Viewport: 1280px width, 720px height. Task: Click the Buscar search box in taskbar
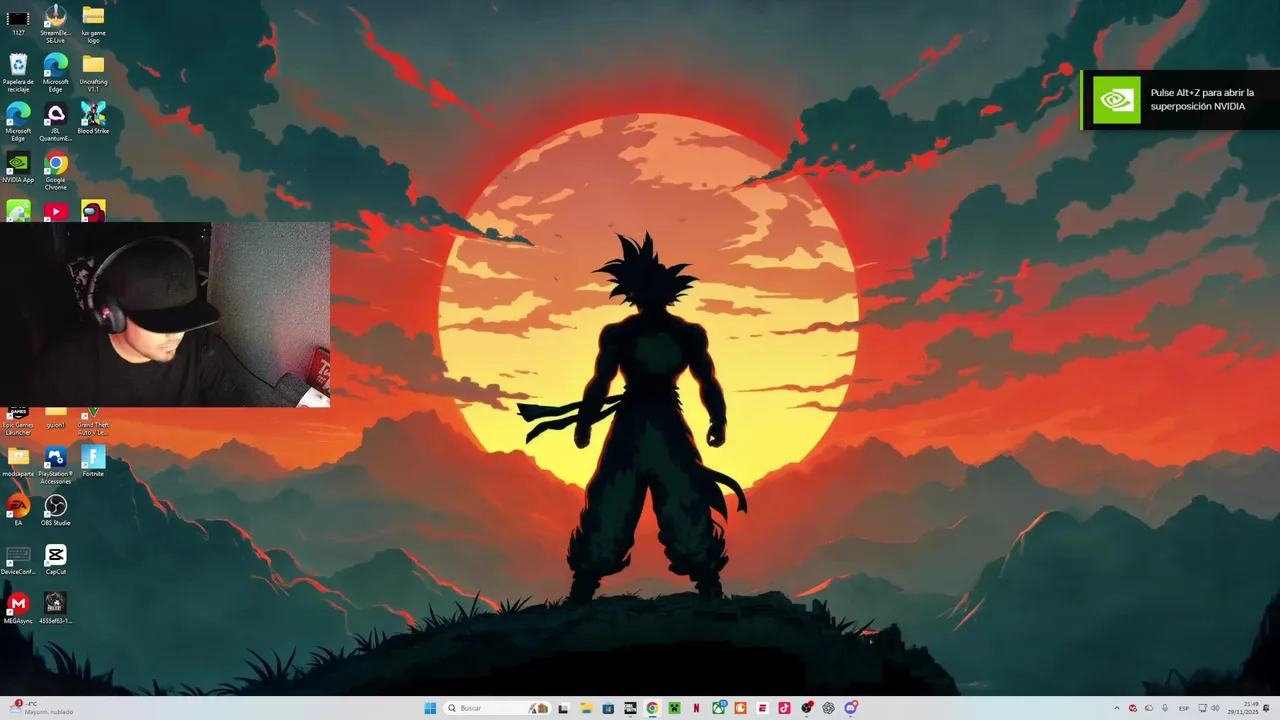coord(497,708)
